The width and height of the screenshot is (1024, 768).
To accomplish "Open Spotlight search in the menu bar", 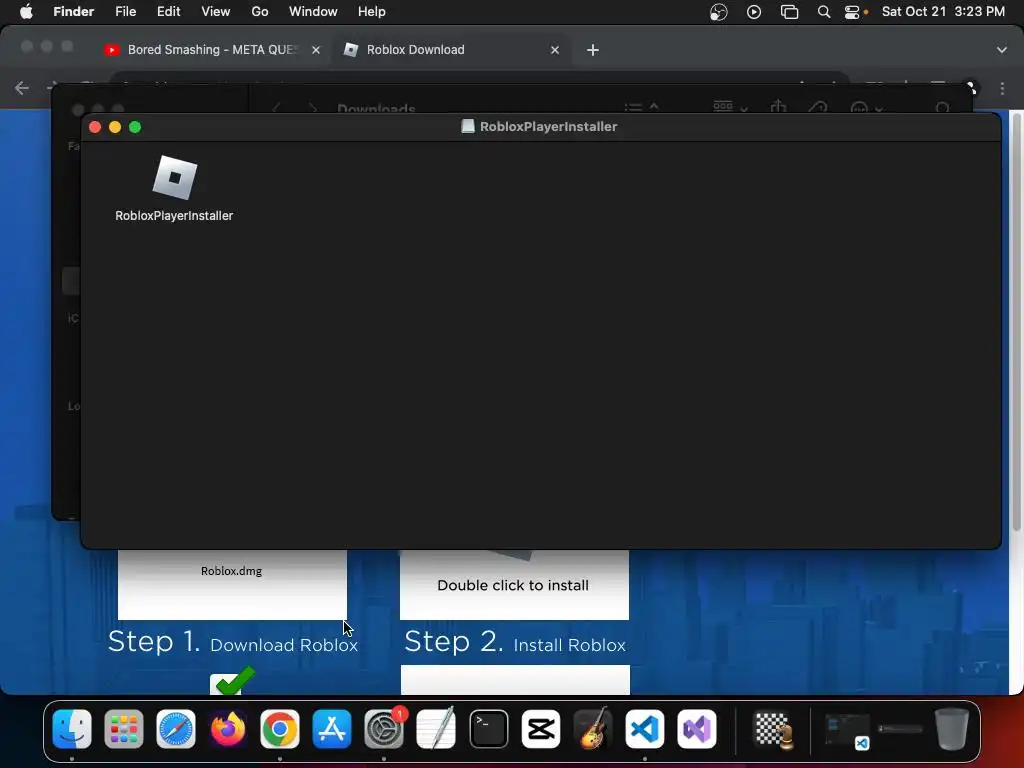I will pyautogui.click(x=824, y=12).
